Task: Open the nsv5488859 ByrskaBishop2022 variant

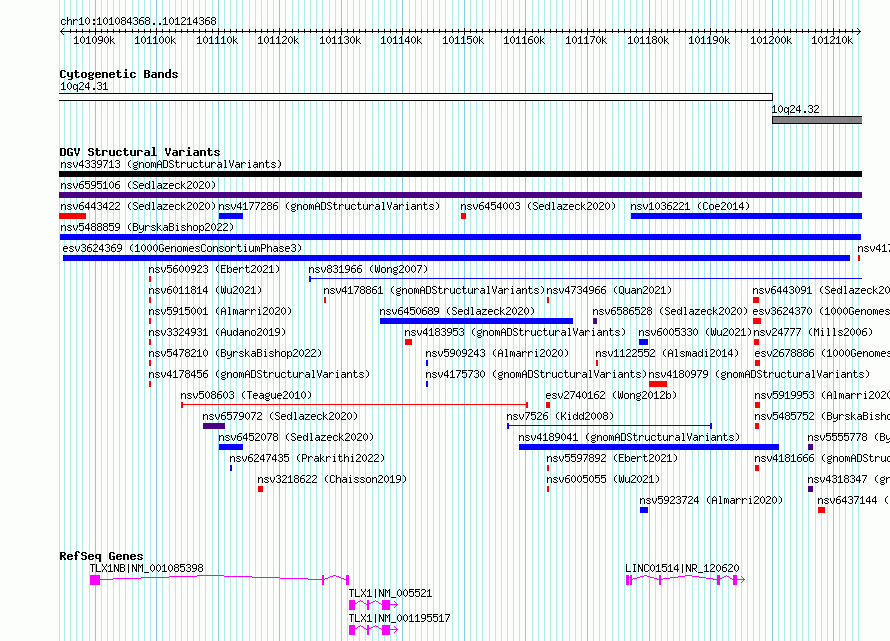Action: coord(147,228)
